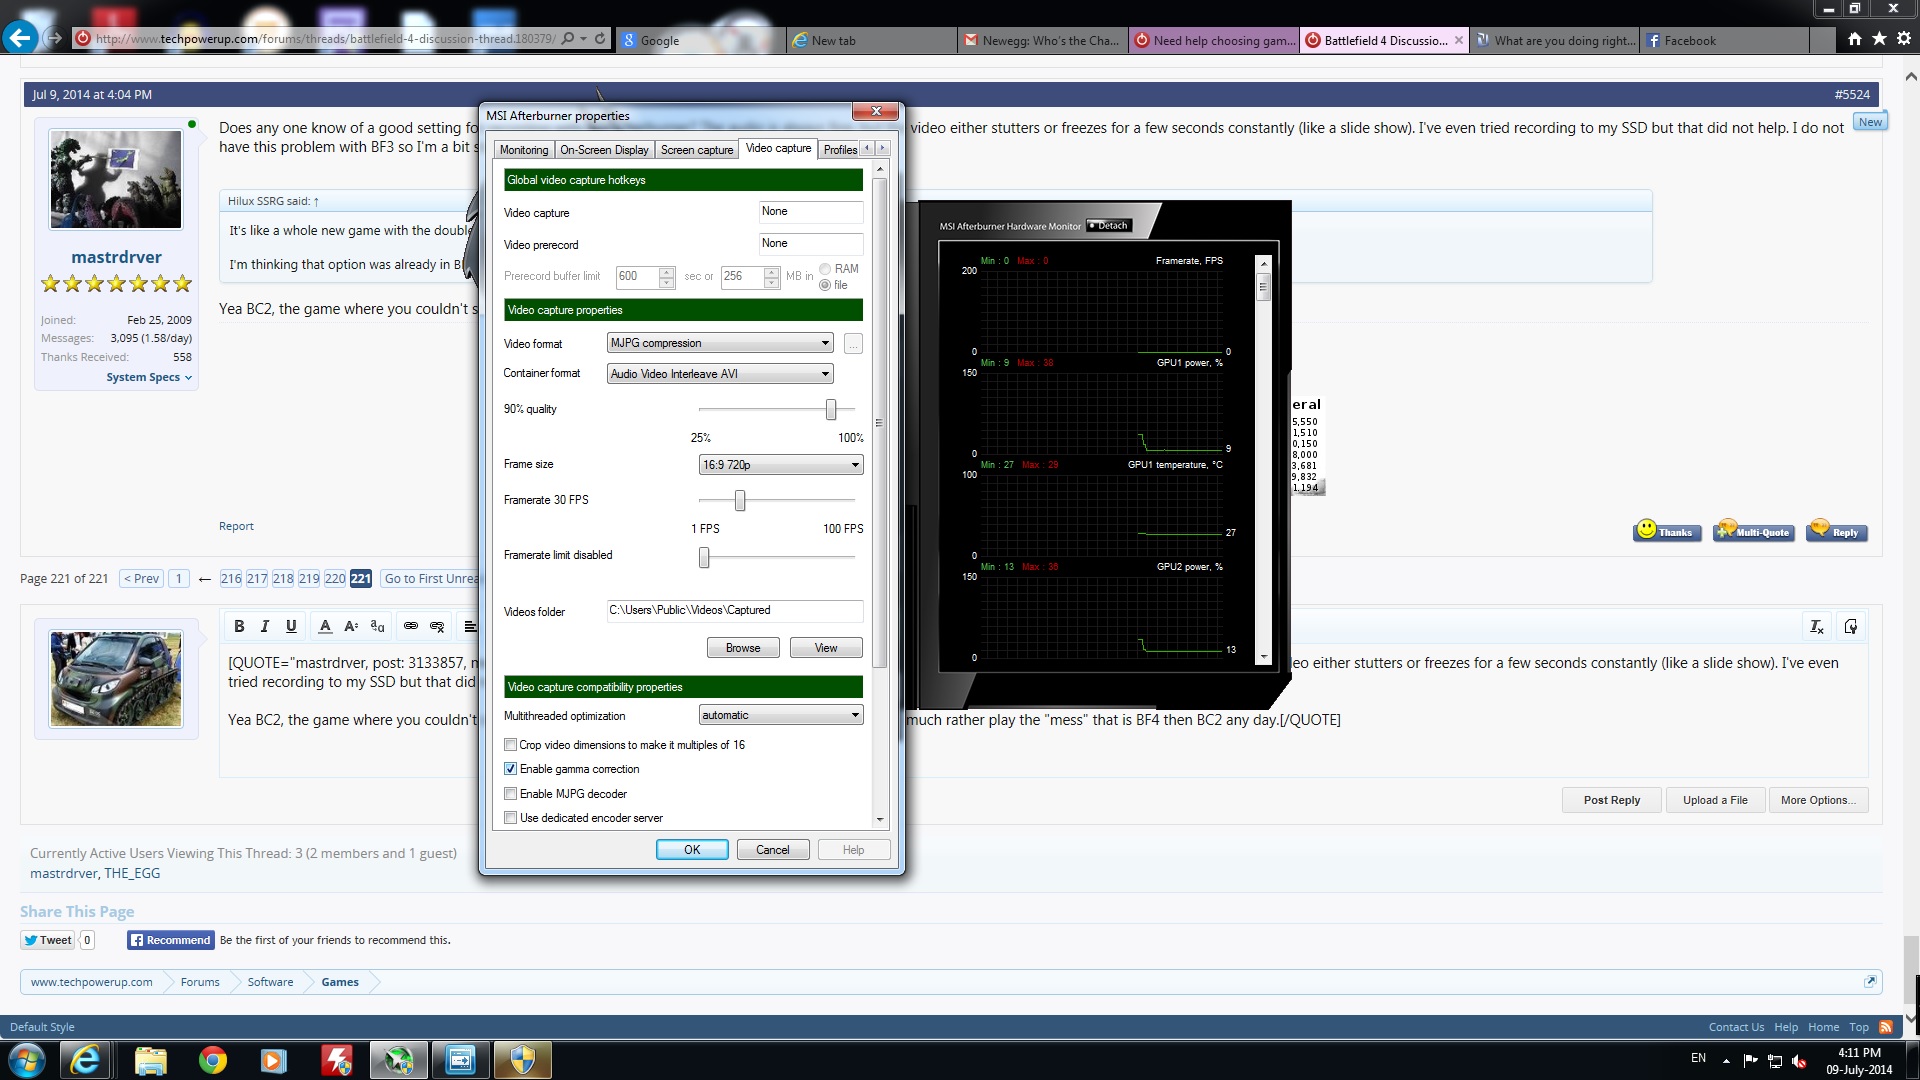The height and width of the screenshot is (1080, 1920).
Task: Click the RSS feed icon in the footer
Action: (x=1886, y=1027)
